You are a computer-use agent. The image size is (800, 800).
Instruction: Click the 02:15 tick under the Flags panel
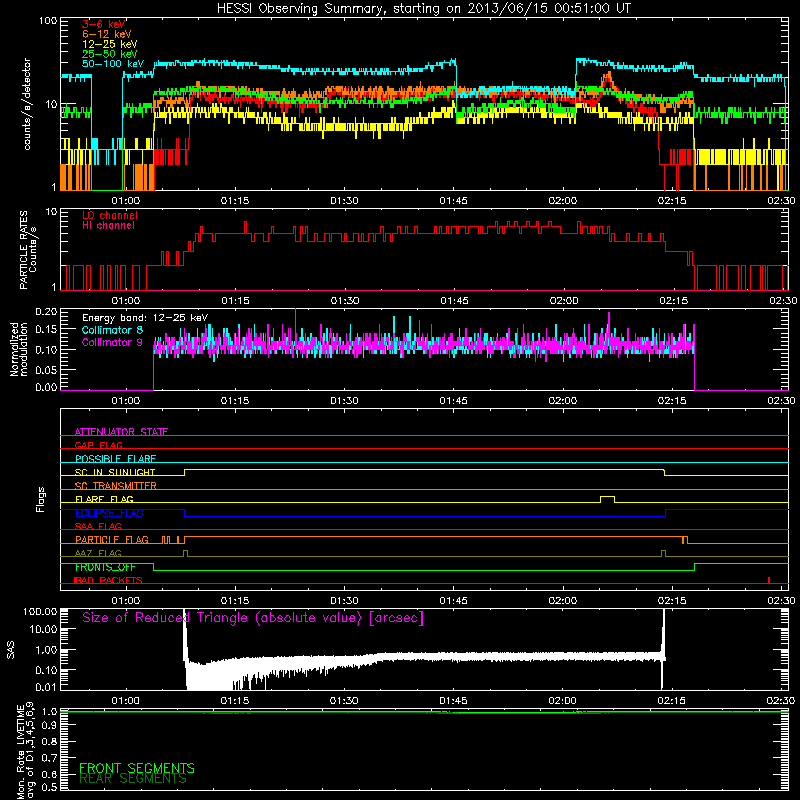[x=672, y=601]
